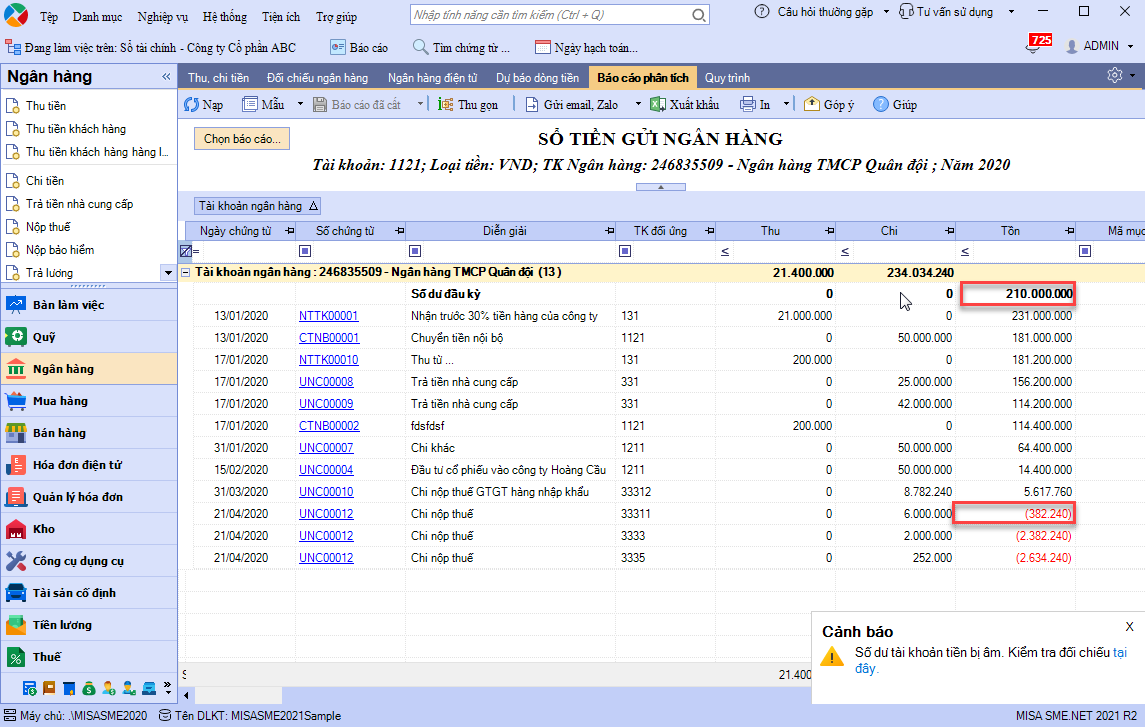Viewport: 1145px width, 727px height.
Task: Click the In printer icon
Action: pos(748,105)
